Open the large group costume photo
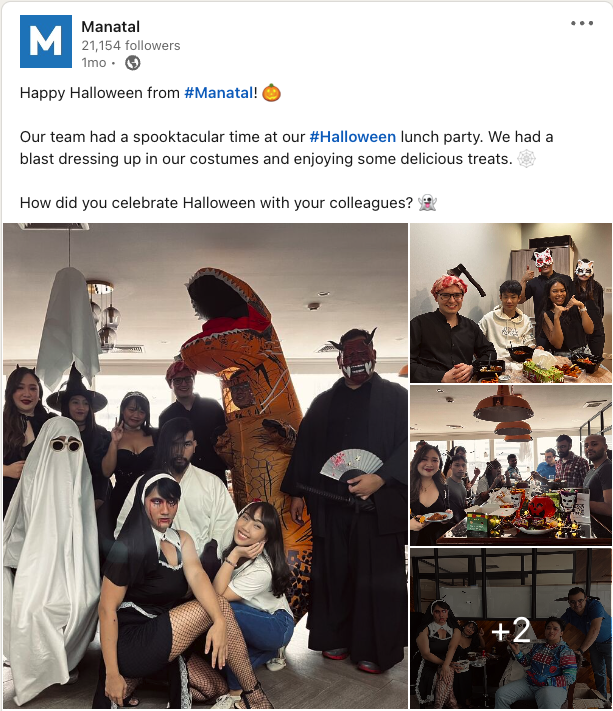 205,466
